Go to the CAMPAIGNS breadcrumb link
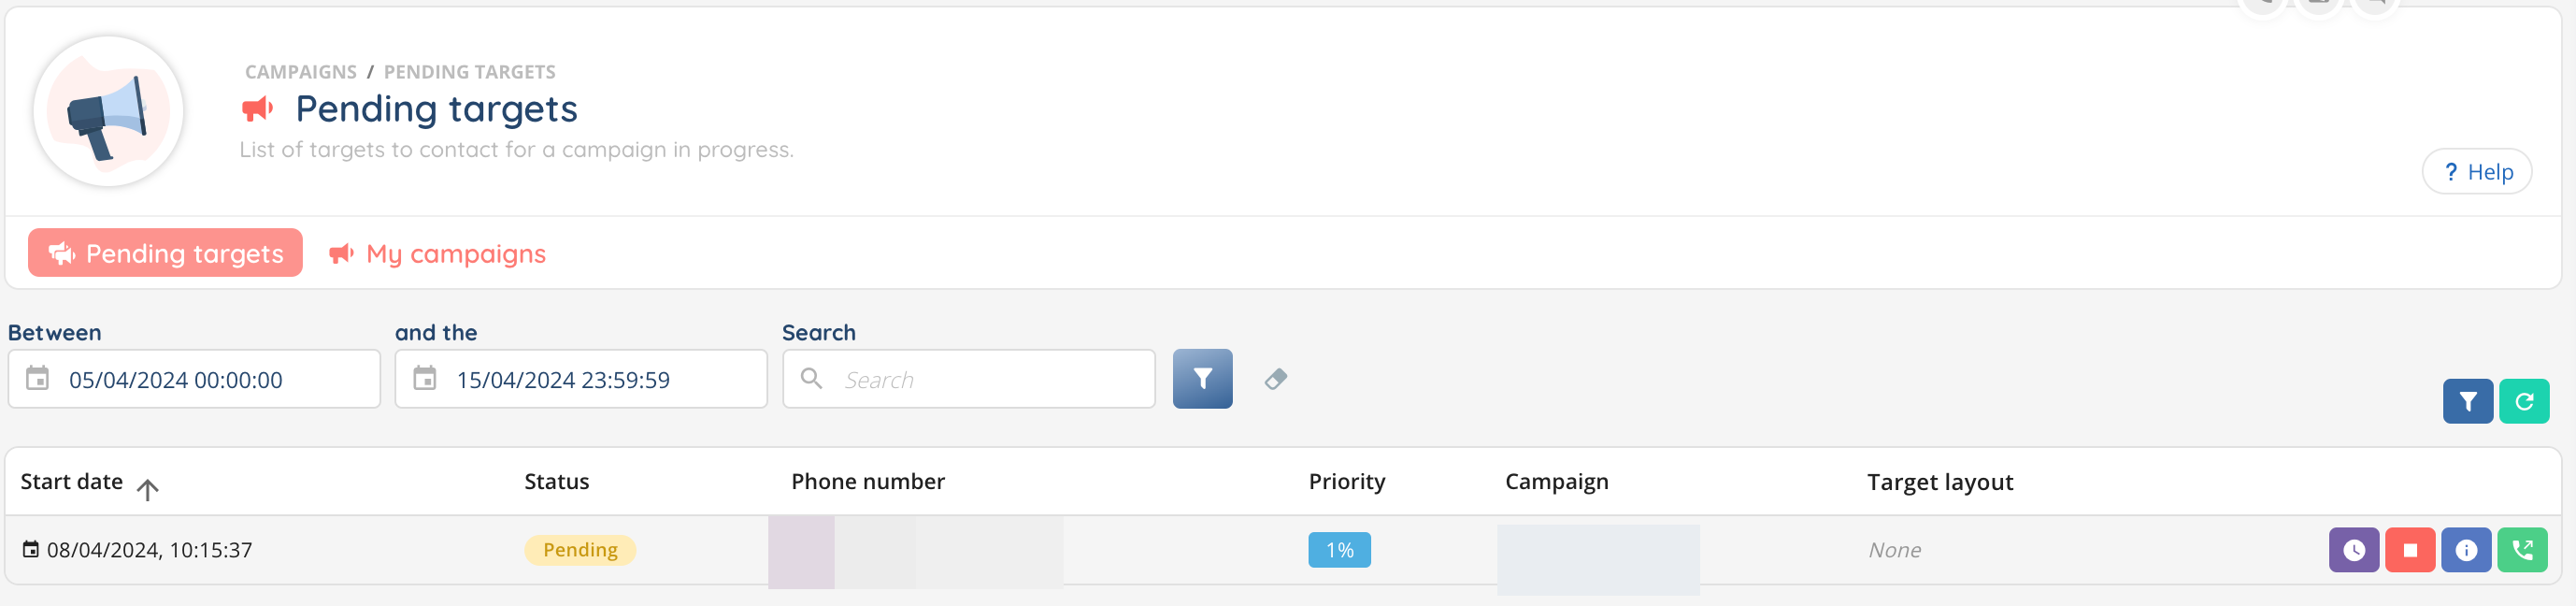Viewport: 2576px width, 606px height. pos(300,72)
